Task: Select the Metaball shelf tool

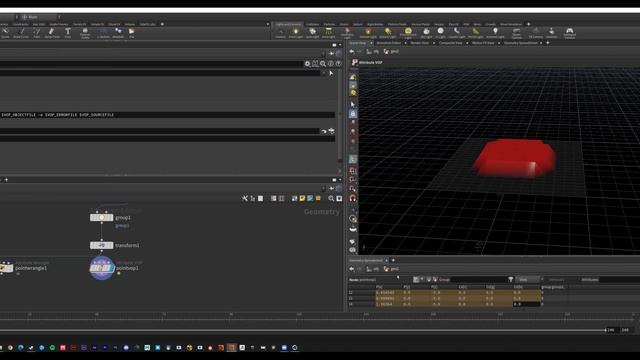Action: [118, 33]
